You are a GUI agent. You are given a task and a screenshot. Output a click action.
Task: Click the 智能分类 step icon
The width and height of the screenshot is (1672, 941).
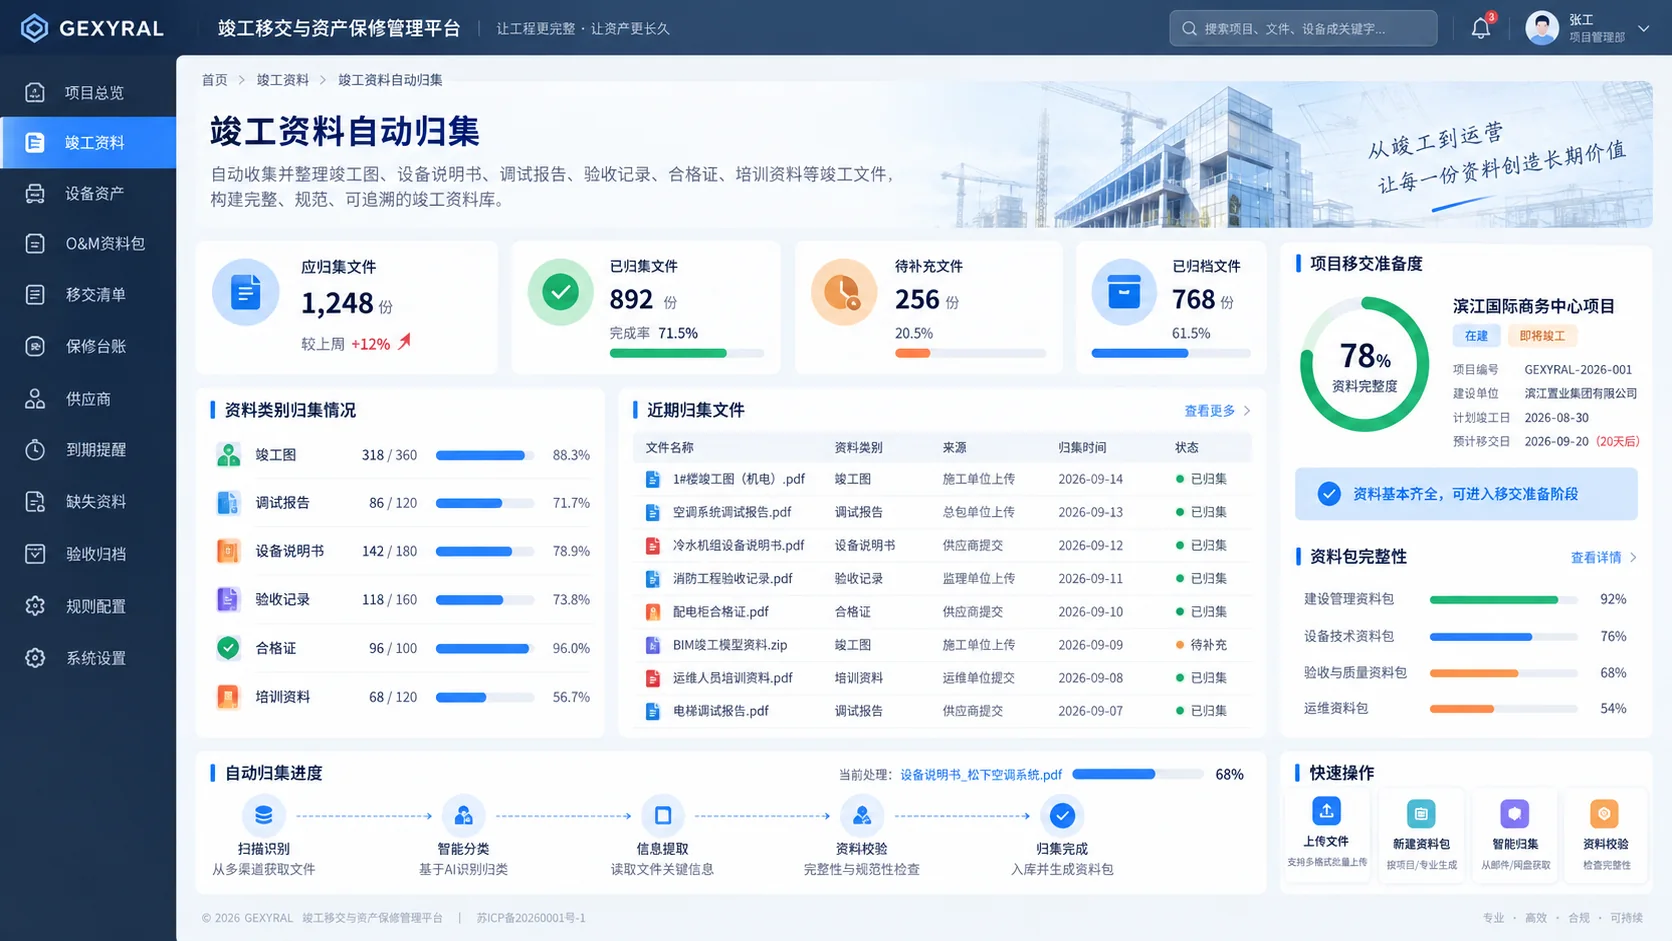pyautogui.click(x=463, y=816)
